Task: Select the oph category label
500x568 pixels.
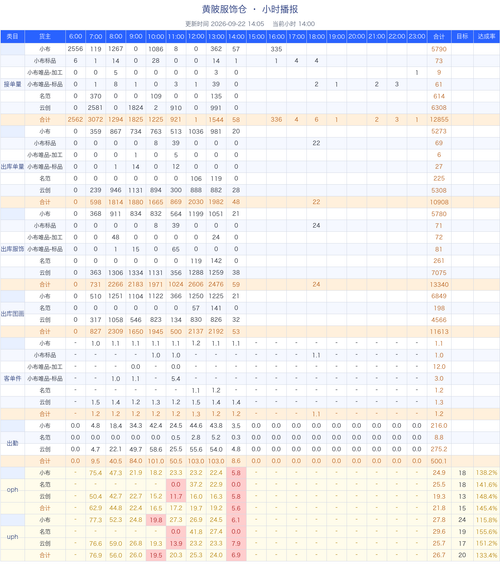Action: 12,490
